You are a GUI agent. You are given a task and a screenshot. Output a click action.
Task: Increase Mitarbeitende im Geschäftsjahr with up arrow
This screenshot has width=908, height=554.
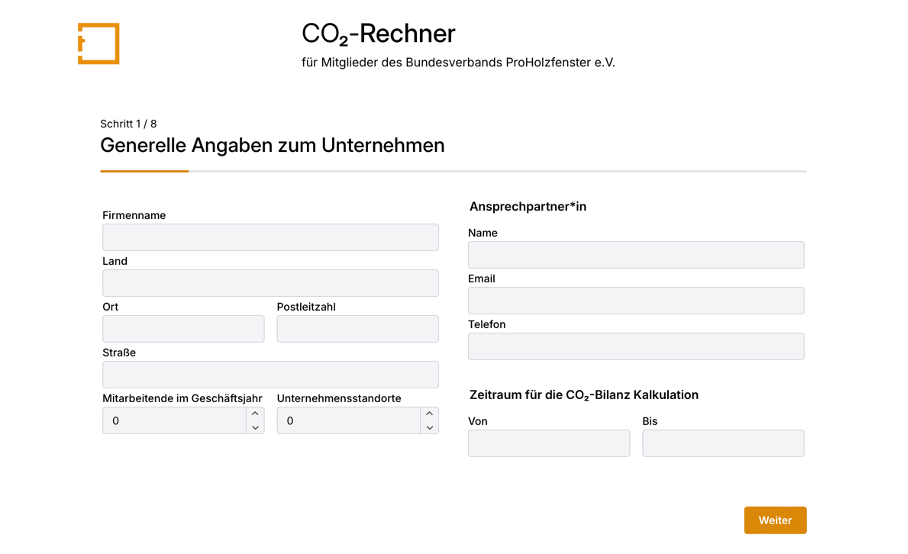(x=255, y=413)
